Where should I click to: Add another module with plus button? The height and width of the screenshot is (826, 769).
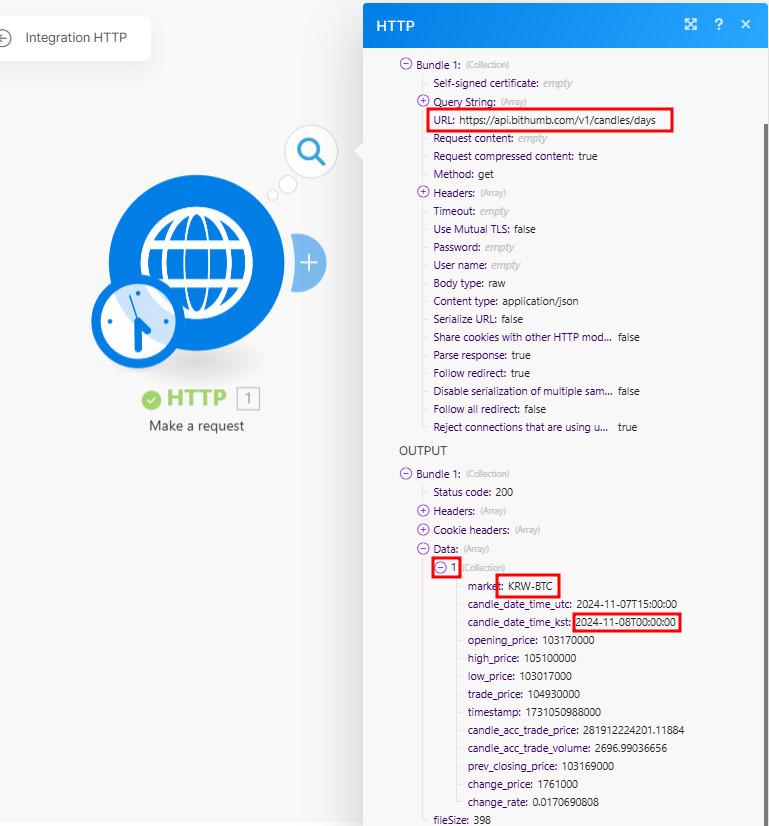310,262
